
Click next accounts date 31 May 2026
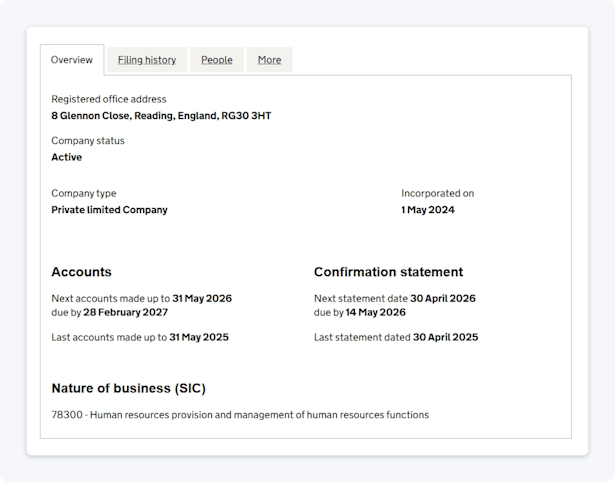[202, 298]
